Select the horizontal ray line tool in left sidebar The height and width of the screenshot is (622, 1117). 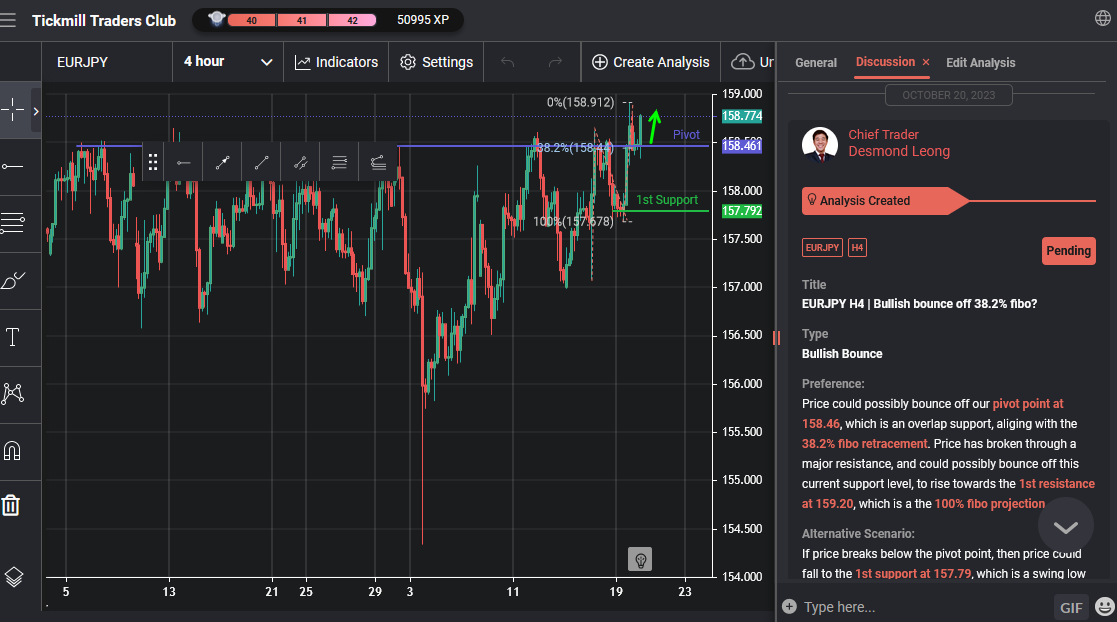click(13, 166)
